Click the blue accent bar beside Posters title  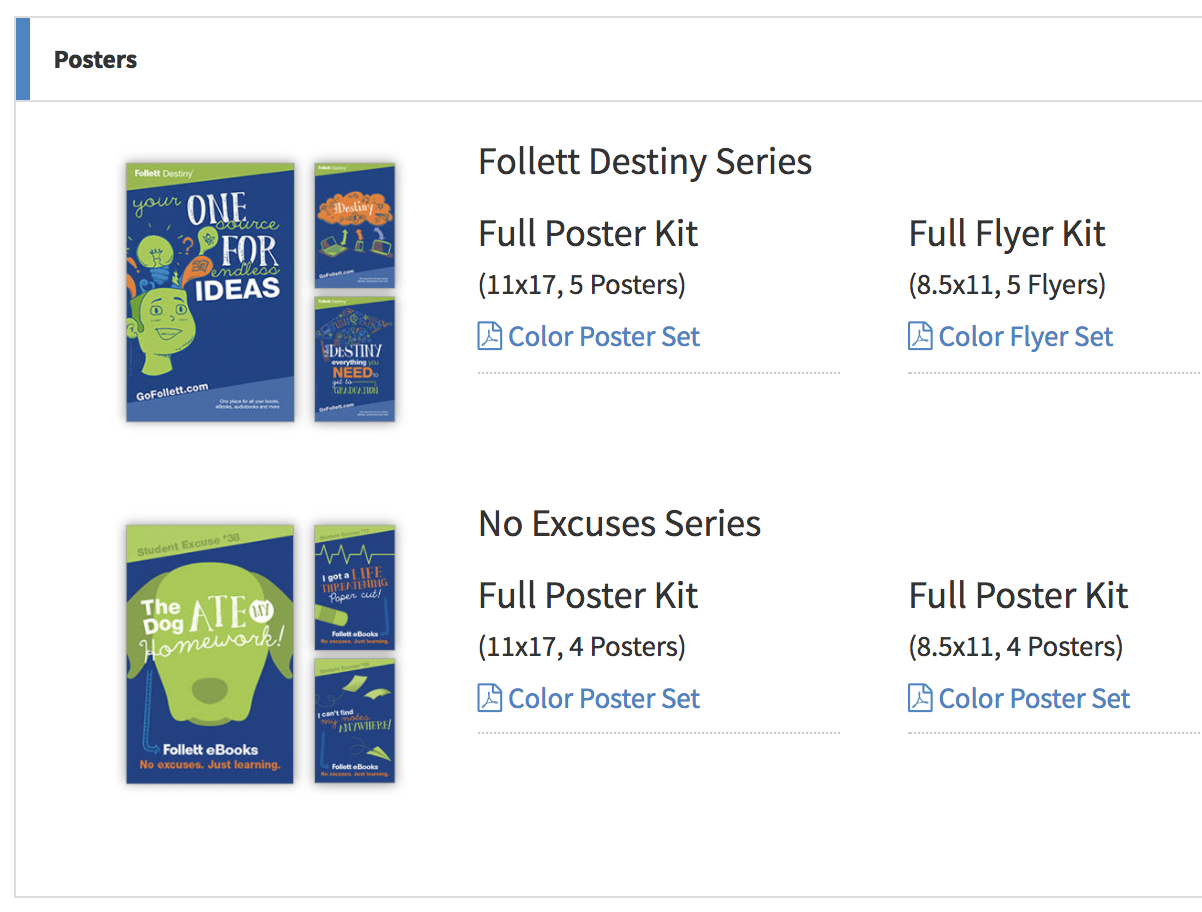click(21, 59)
